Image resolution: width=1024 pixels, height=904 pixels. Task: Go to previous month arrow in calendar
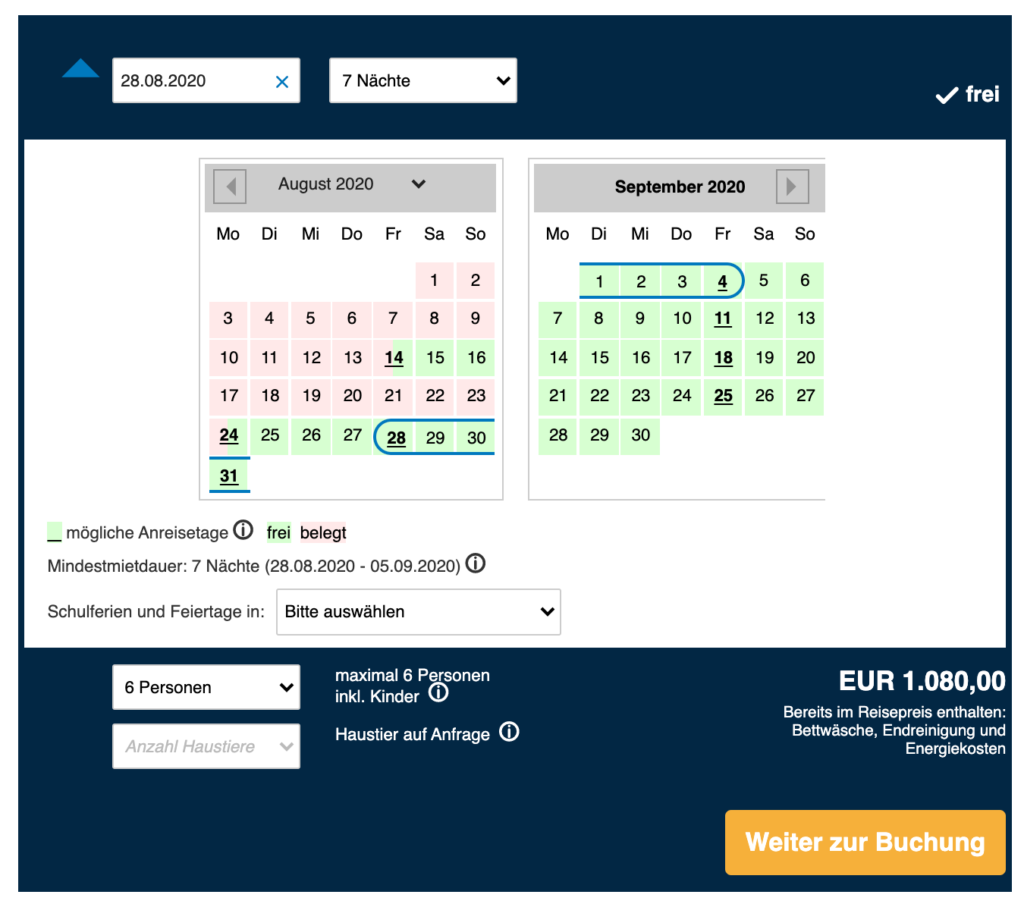(230, 186)
